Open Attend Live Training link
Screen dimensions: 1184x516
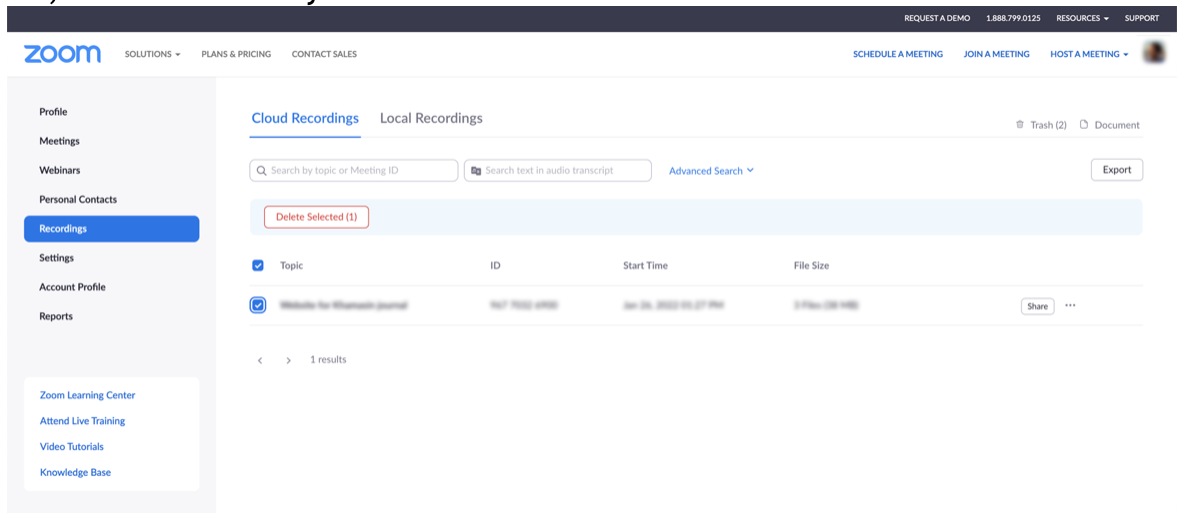(82, 421)
